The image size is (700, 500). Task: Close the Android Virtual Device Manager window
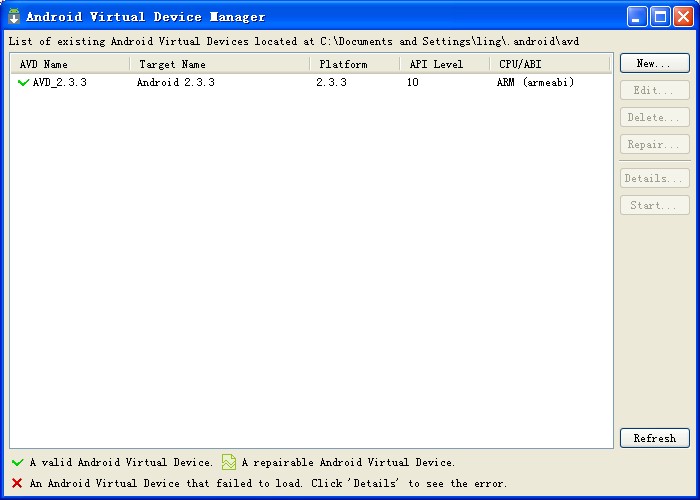click(683, 17)
